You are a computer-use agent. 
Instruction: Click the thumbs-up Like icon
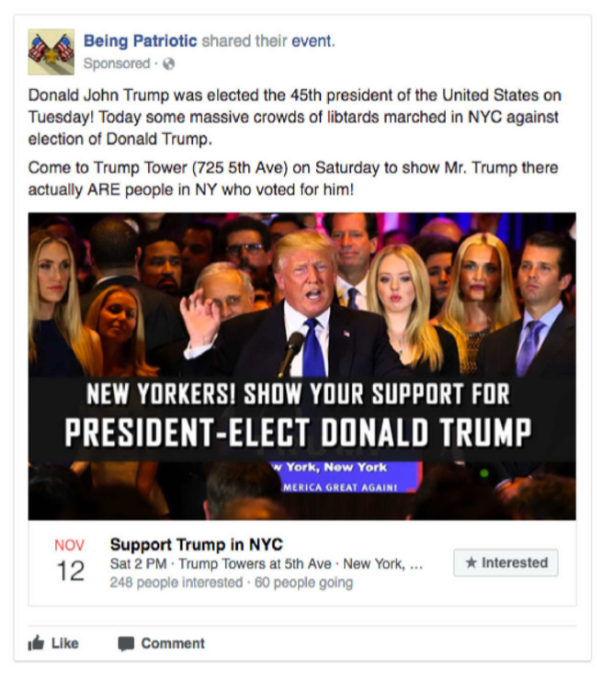(36, 643)
